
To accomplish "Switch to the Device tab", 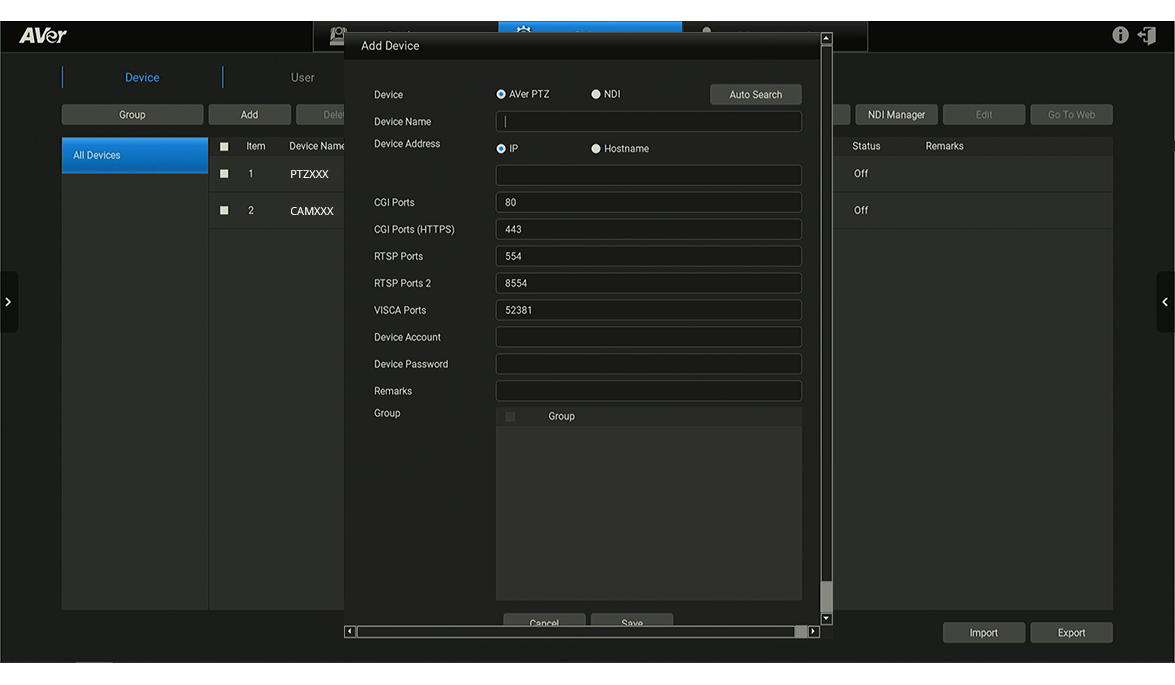I will click(x=142, y=78).
